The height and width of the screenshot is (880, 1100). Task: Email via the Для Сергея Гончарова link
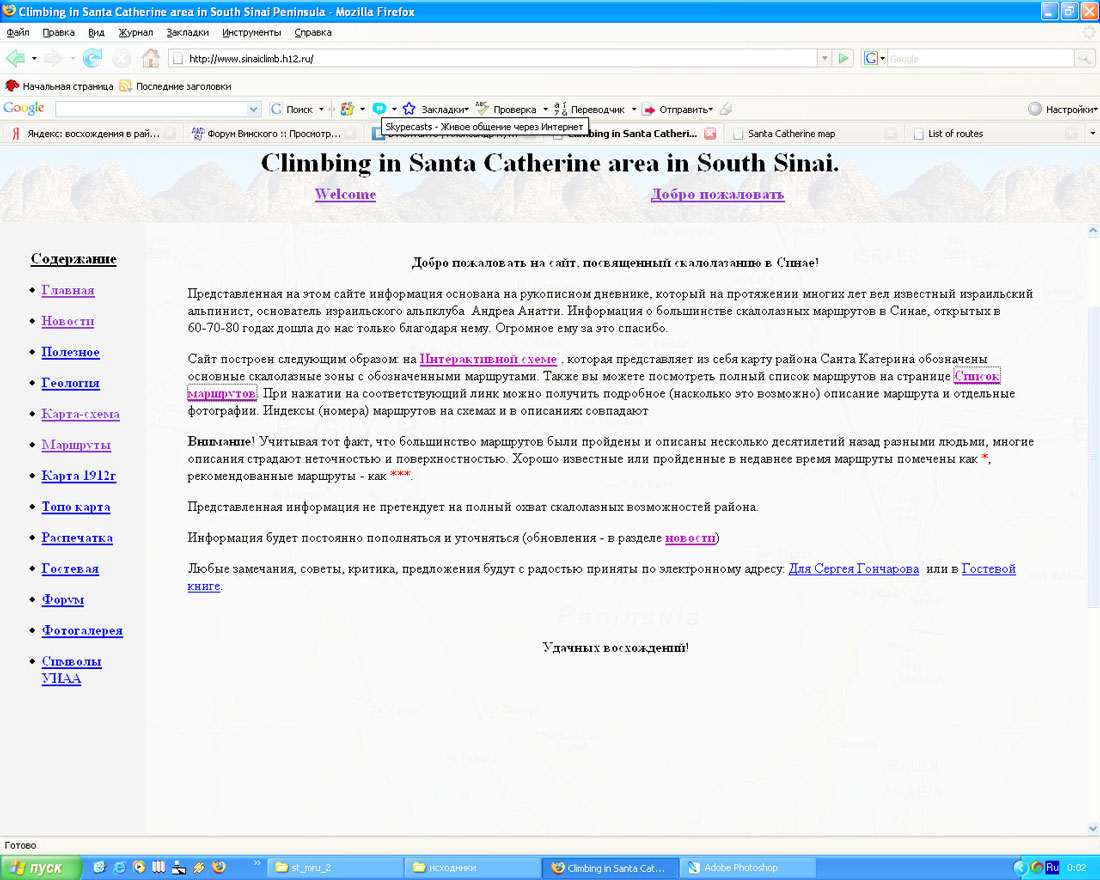(x=854, y=569)
